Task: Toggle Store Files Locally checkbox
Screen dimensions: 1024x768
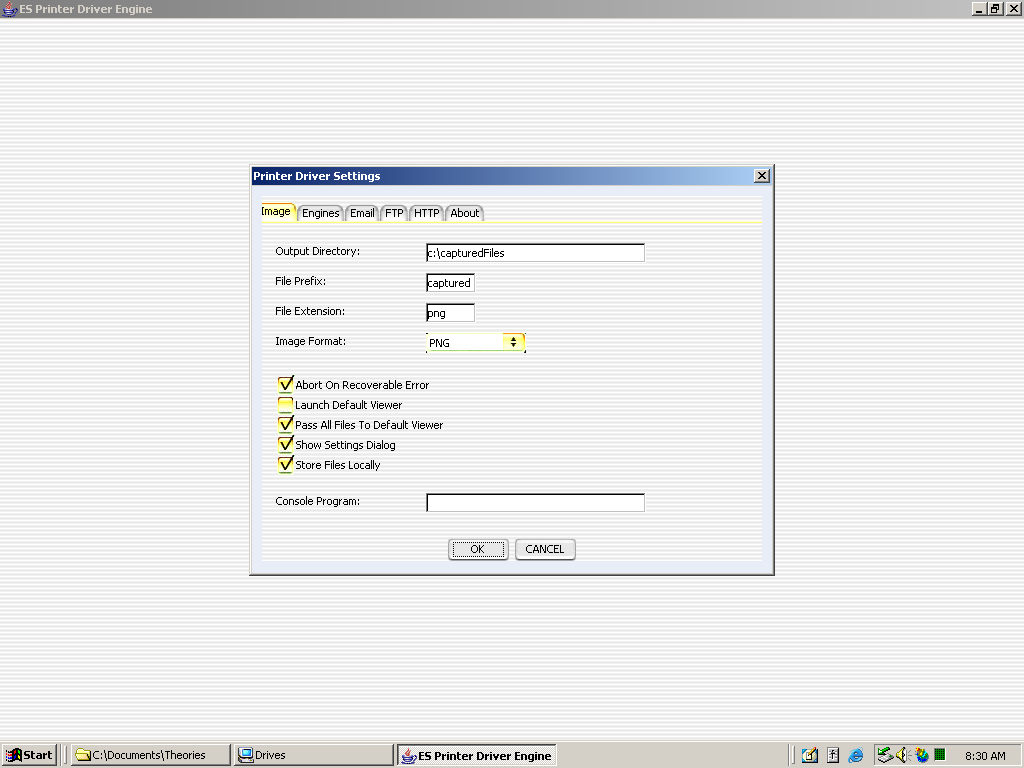Action: pyautogui.click(x=286, y=465)
